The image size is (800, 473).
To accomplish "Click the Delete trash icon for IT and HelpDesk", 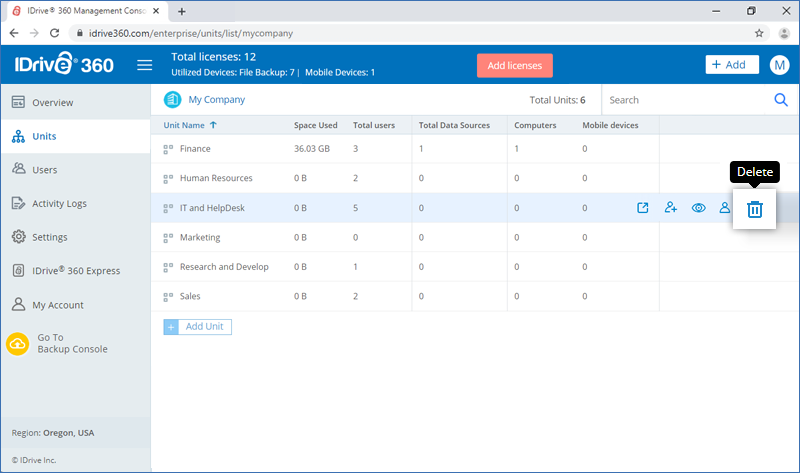I will tap(755, 209).
